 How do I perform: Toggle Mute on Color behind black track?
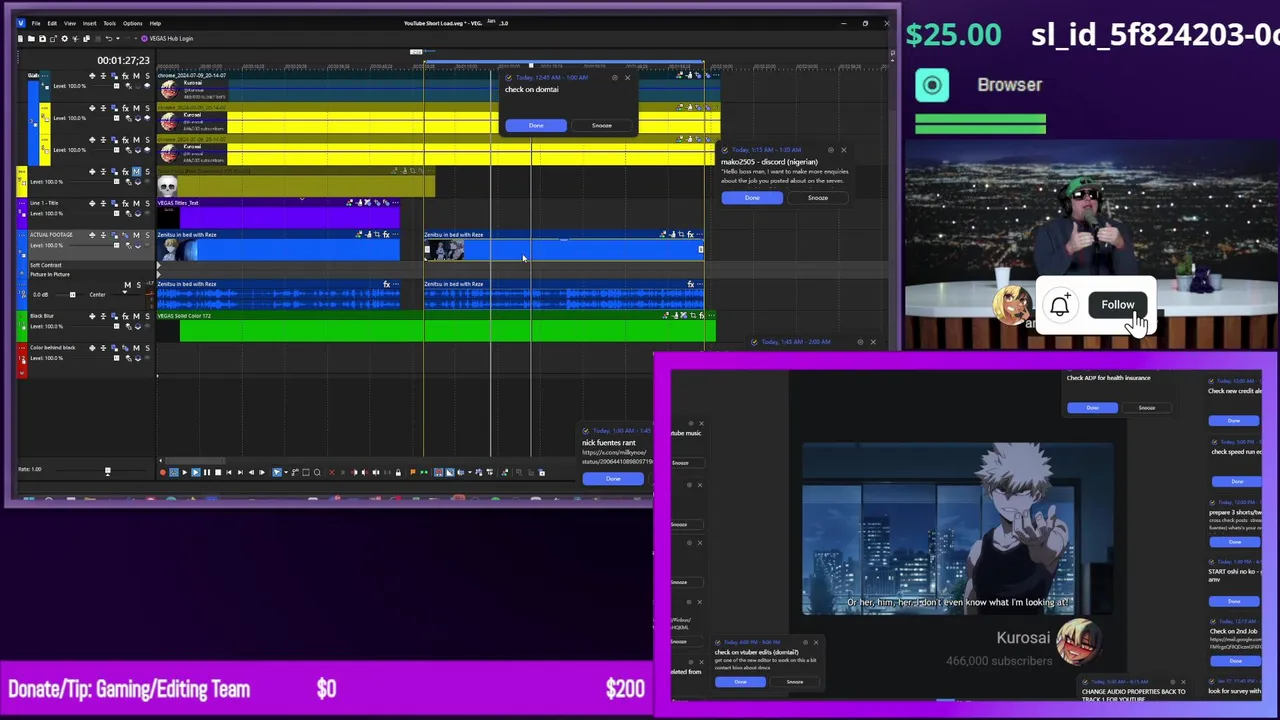[x=136, y=347]
